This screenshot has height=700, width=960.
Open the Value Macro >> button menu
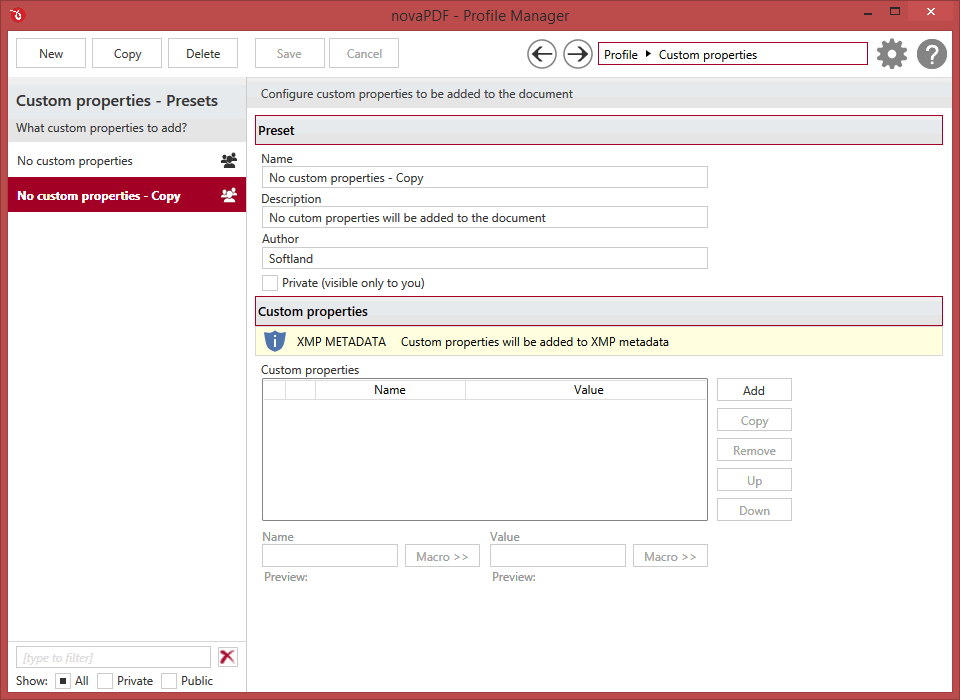tap(670, 556)
